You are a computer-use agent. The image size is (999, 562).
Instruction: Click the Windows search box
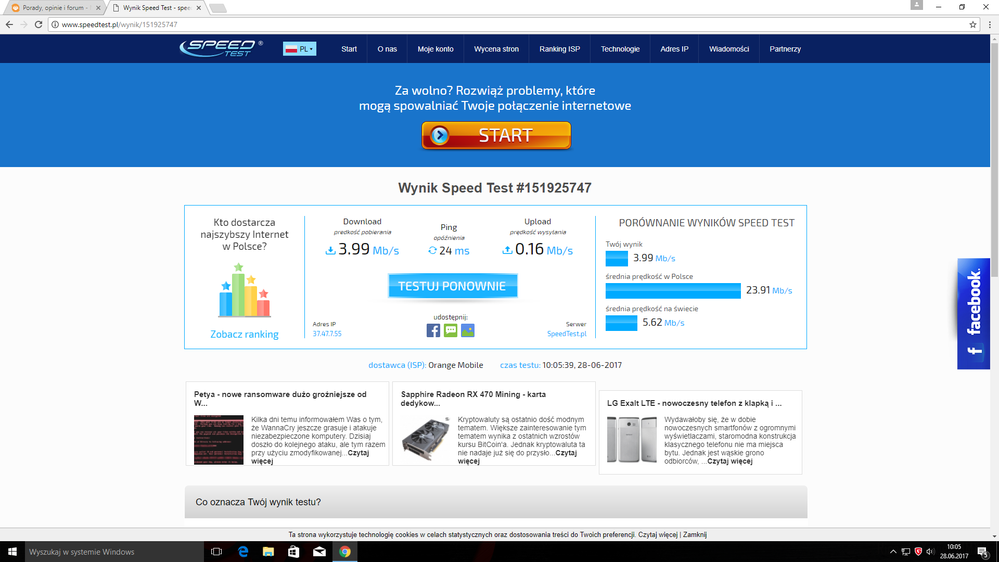tap(113, 552)
